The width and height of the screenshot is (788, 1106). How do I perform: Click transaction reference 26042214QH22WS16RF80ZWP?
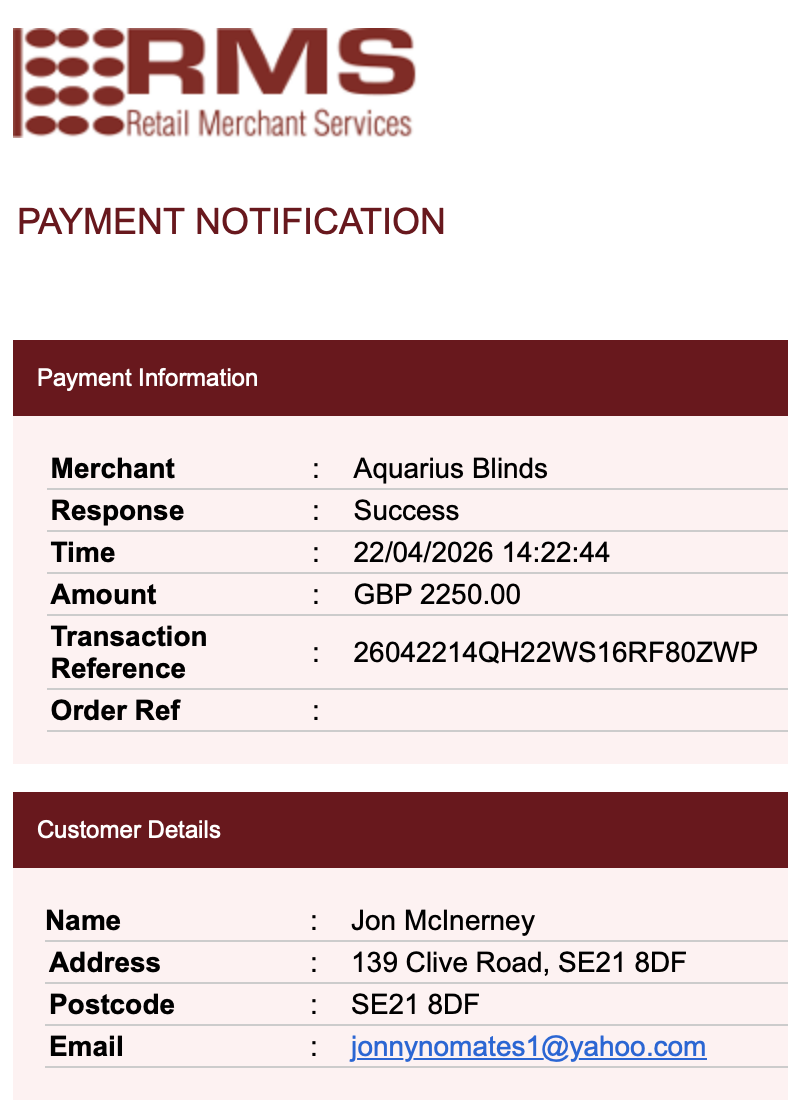point(555,652)
